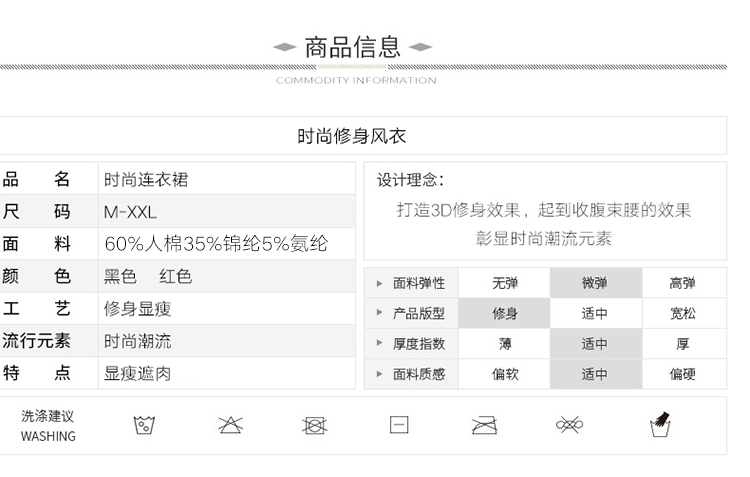Click the triangle arrow next to 产品版型
750x477 pixels.
point(379,314)
